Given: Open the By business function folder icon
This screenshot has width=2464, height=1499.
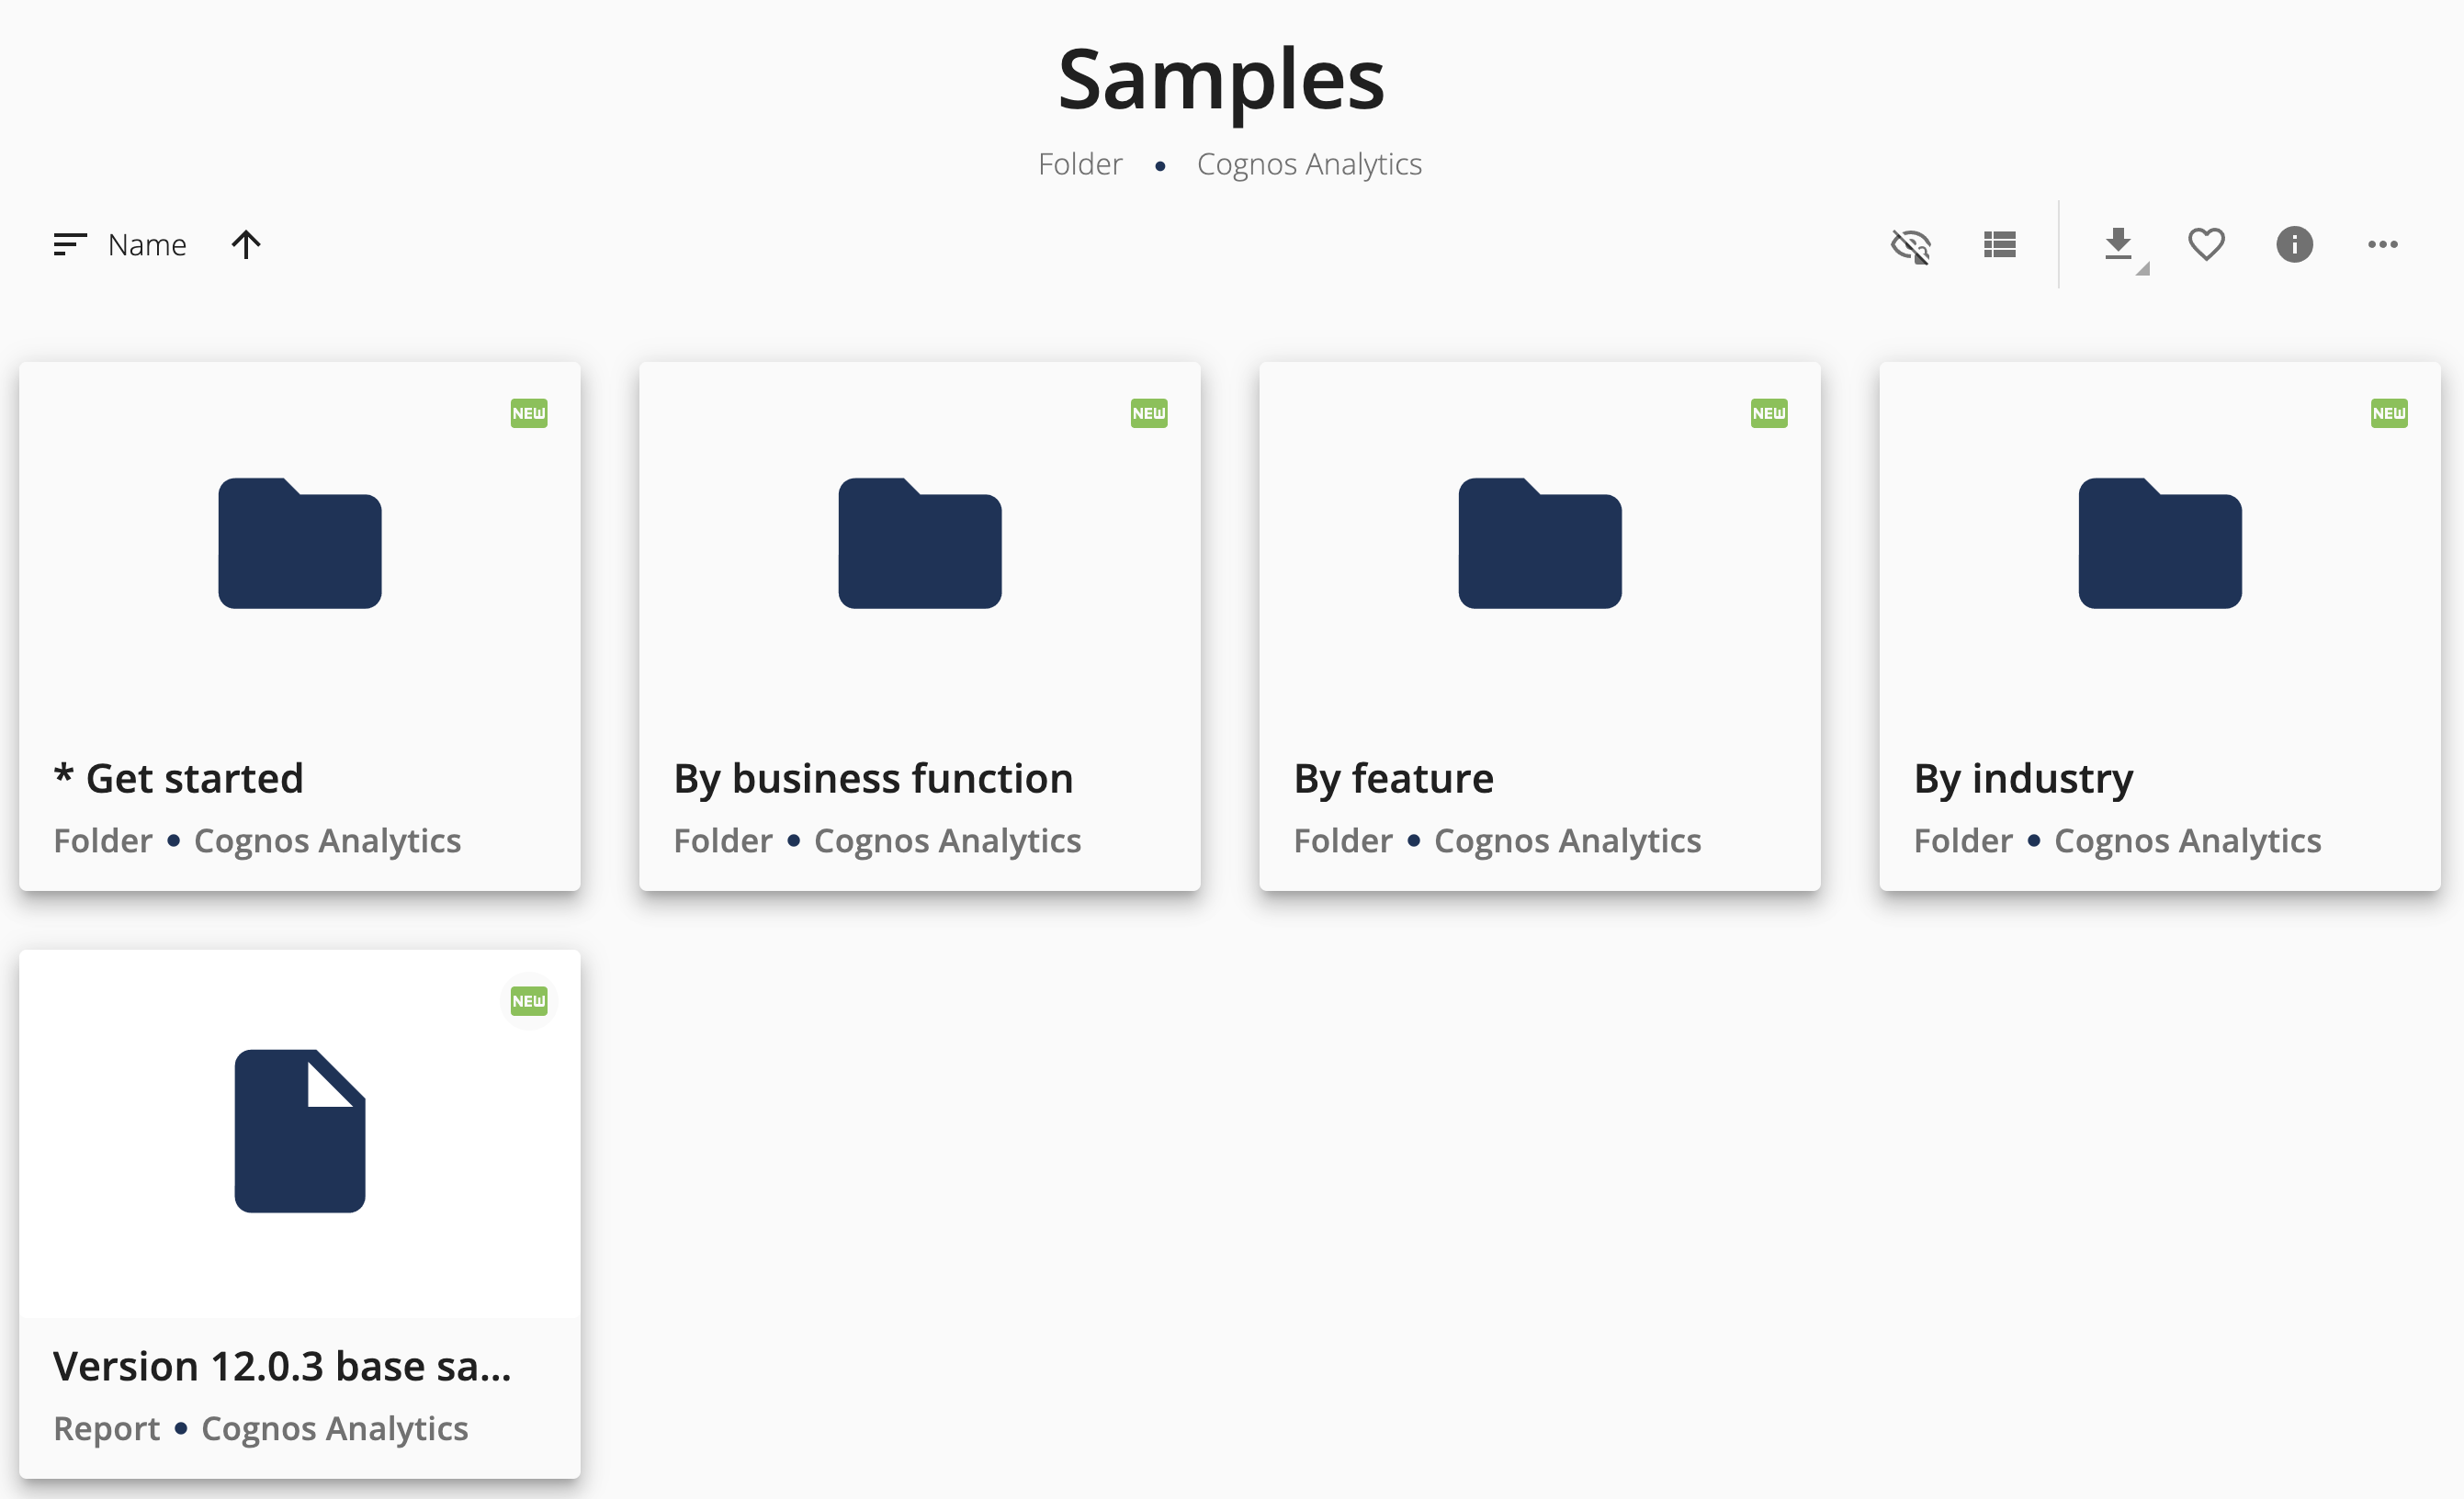Looking at the screenshot, I should tap(920, 543).
